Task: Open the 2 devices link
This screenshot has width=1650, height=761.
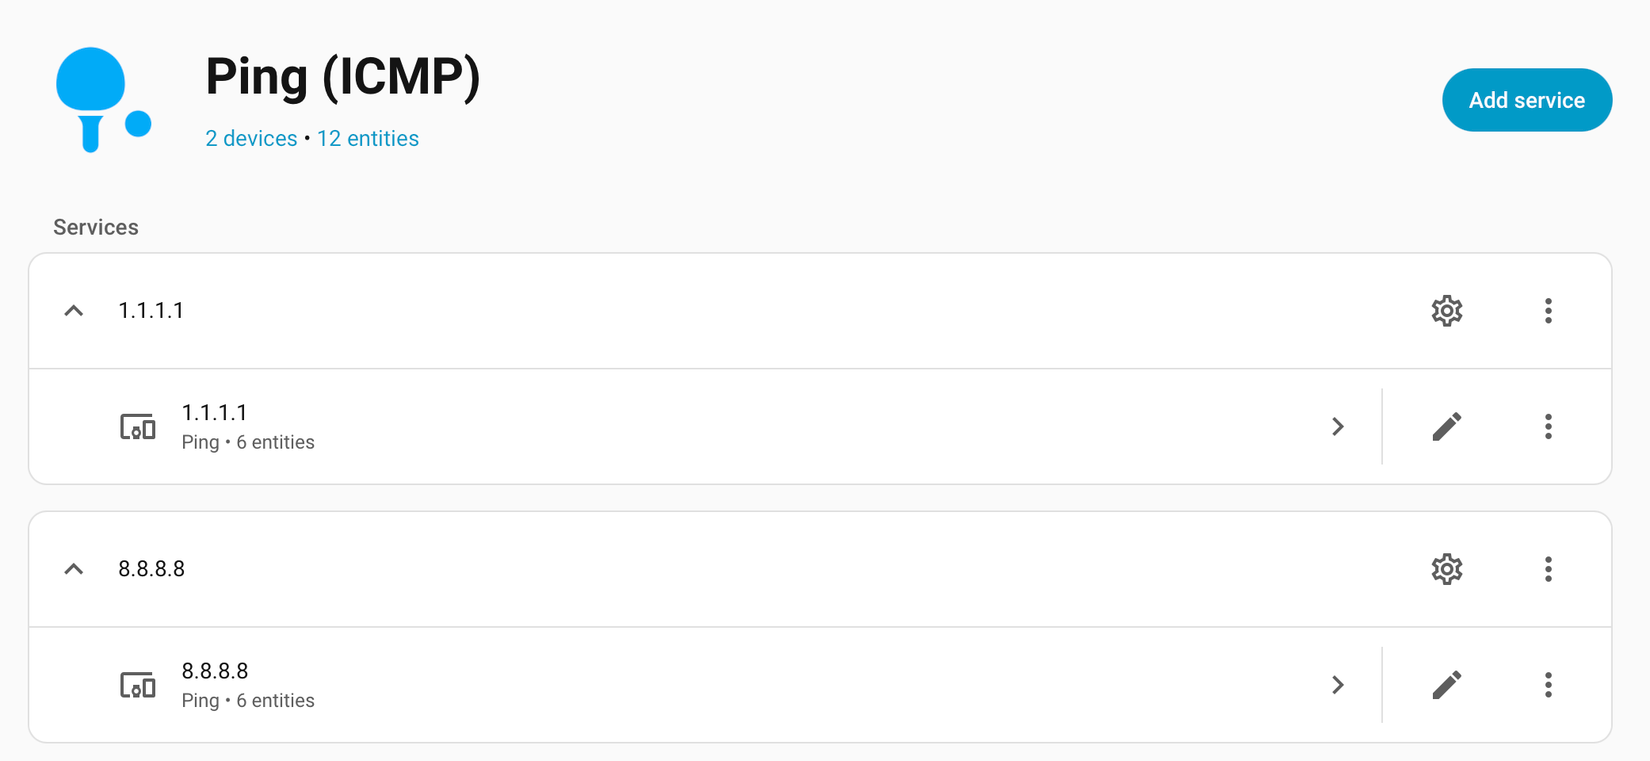Action: (250, 138)
